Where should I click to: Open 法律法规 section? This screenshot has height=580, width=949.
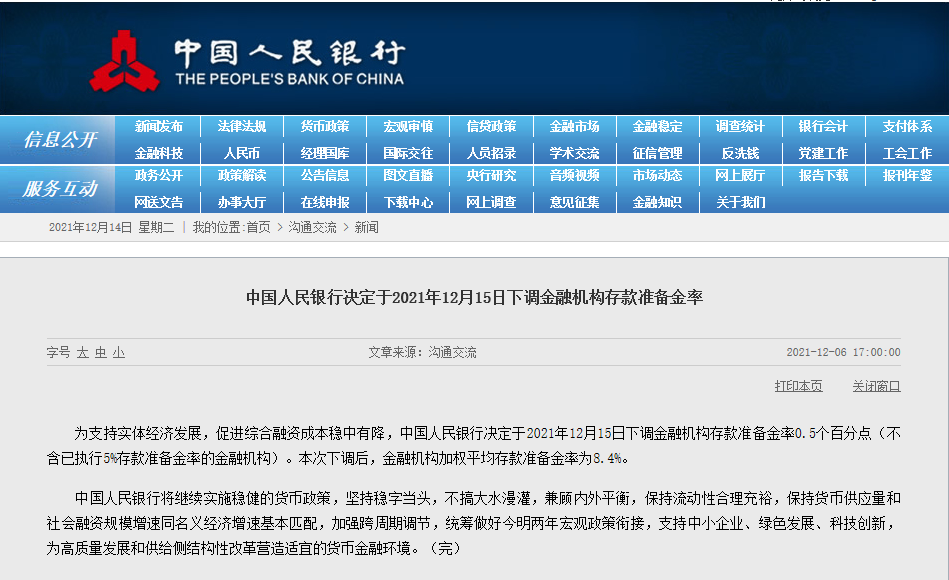[x=241, y=127]
